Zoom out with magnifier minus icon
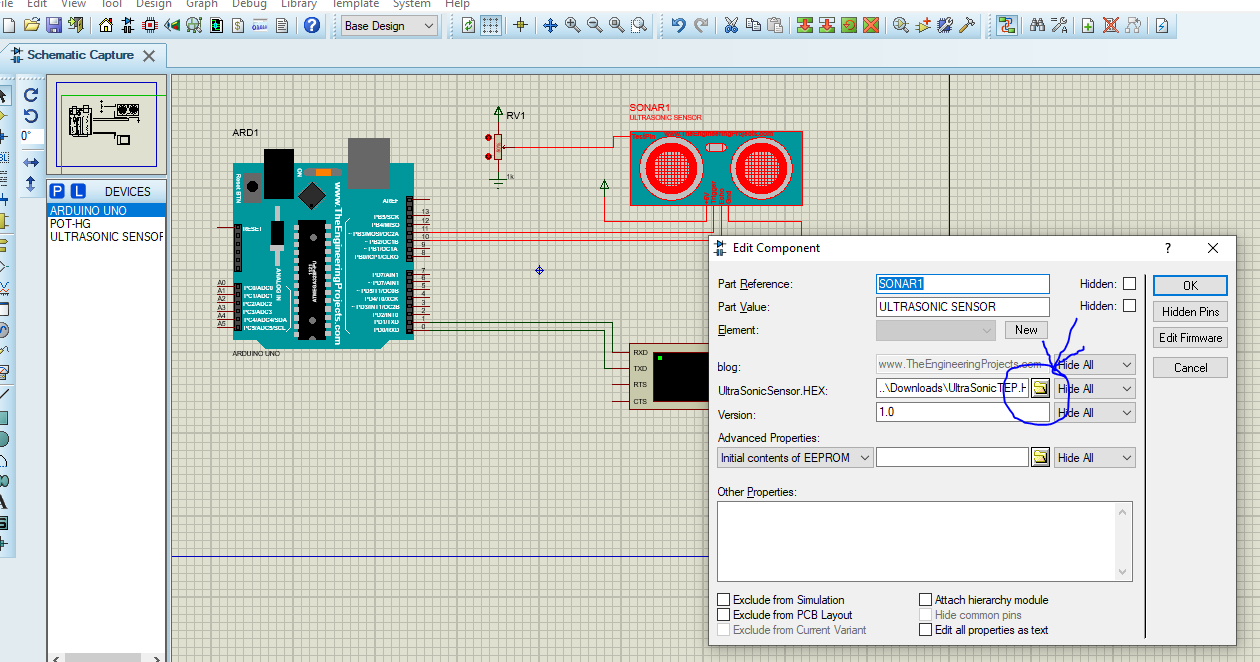This screenshot has width=1260, height=662. (x=595, y=25)
